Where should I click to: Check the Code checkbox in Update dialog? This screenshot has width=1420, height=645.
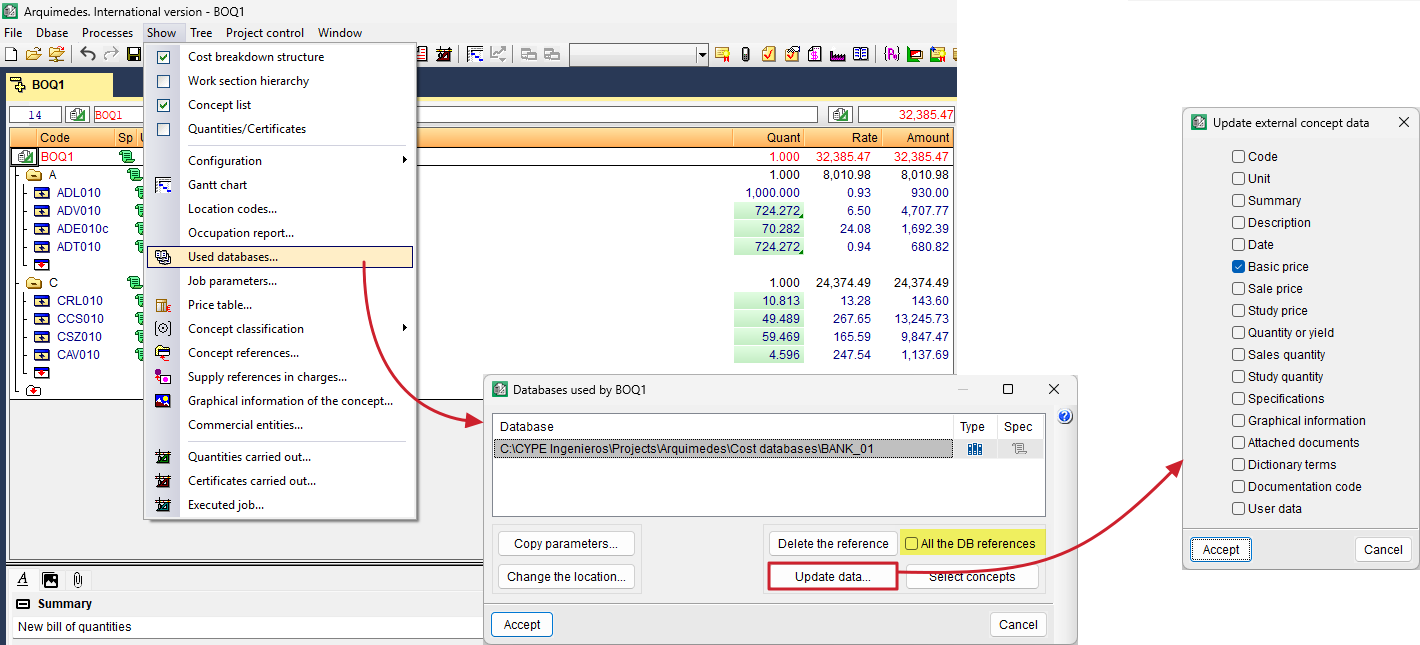pos(1238,157)
